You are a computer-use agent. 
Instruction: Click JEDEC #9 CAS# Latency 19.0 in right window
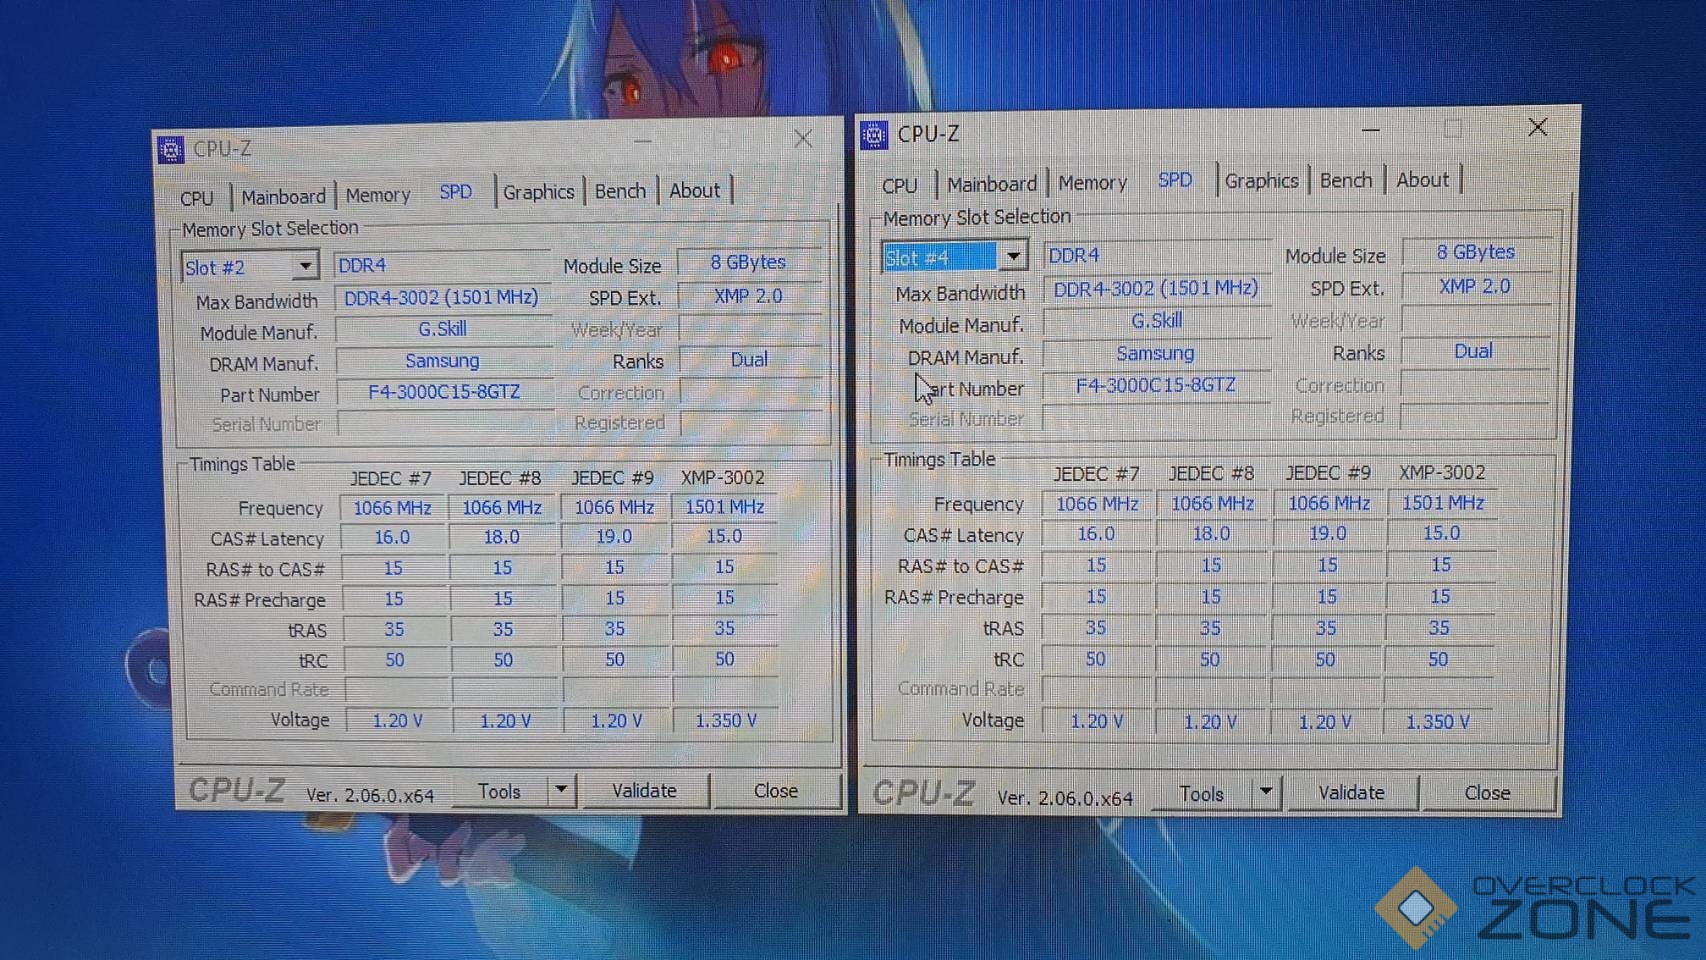tap(1327, 533)
